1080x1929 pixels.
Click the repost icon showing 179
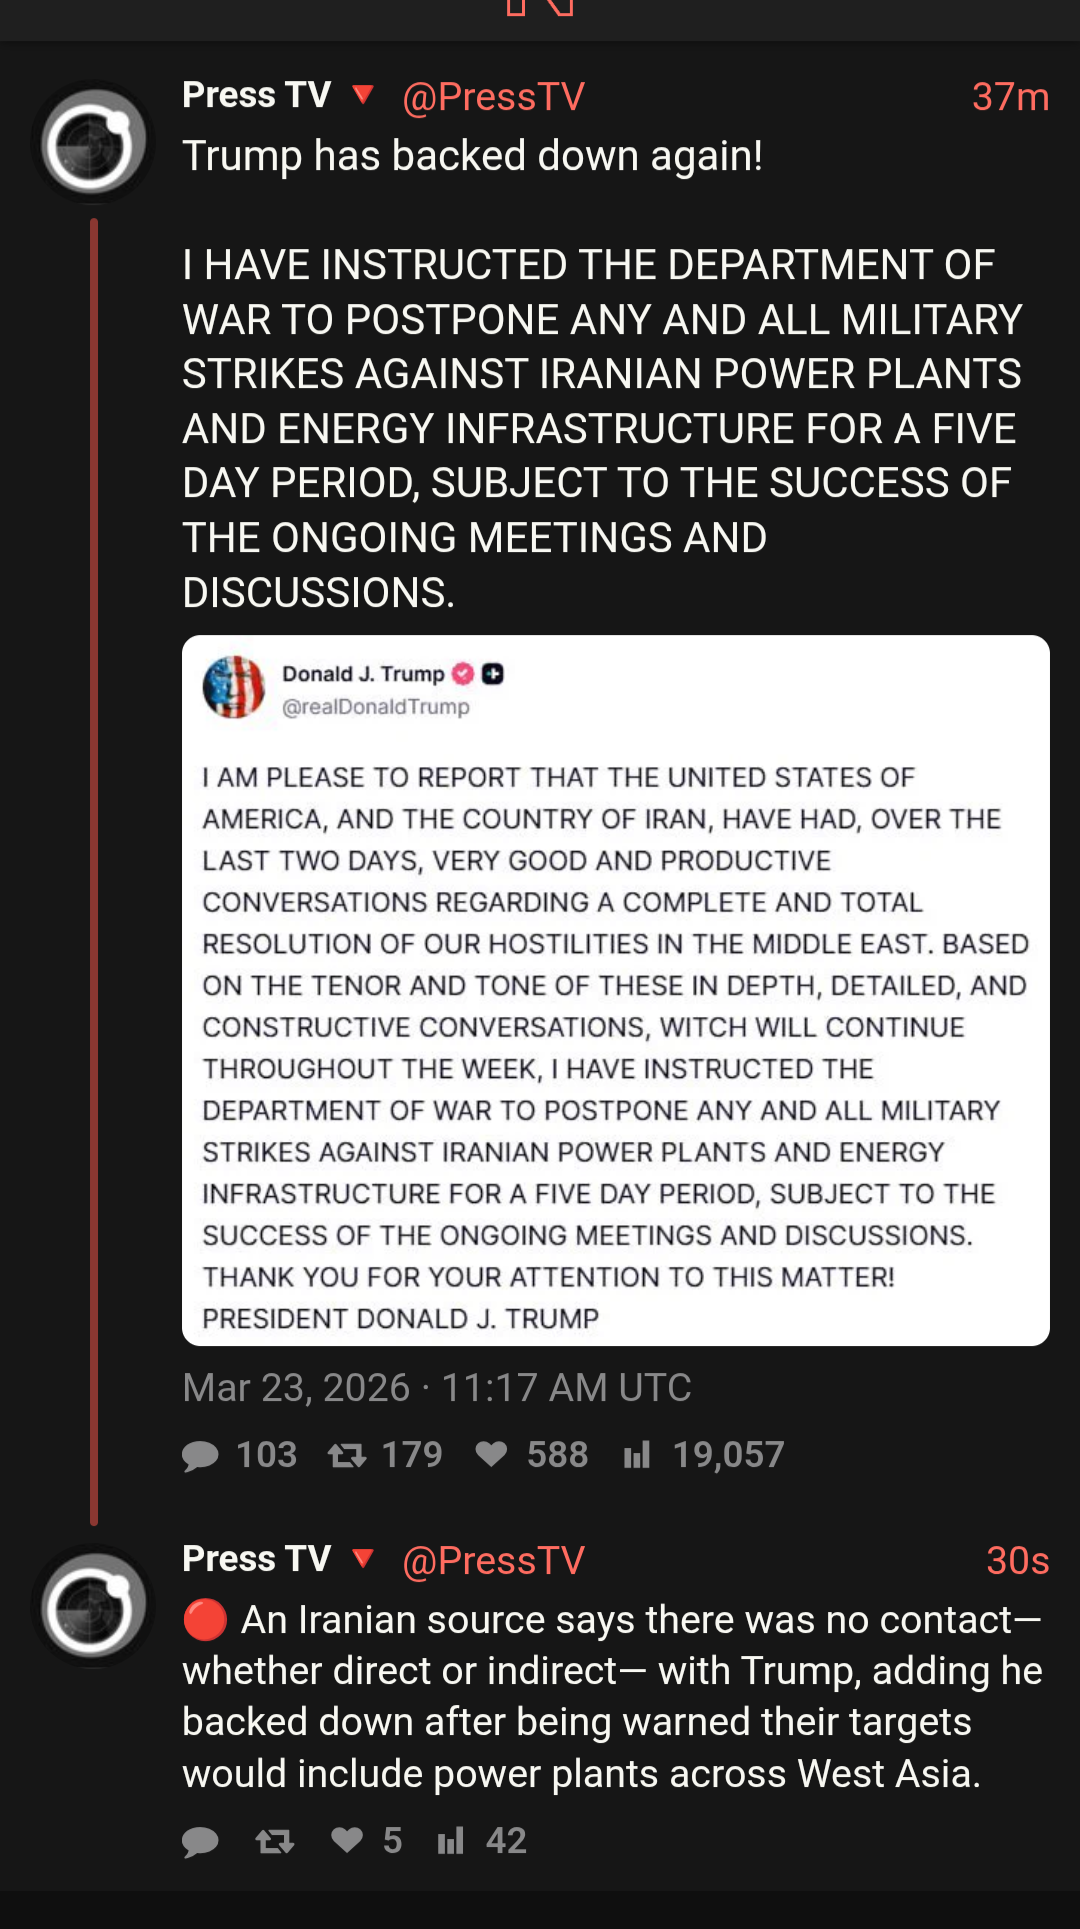347,1455
